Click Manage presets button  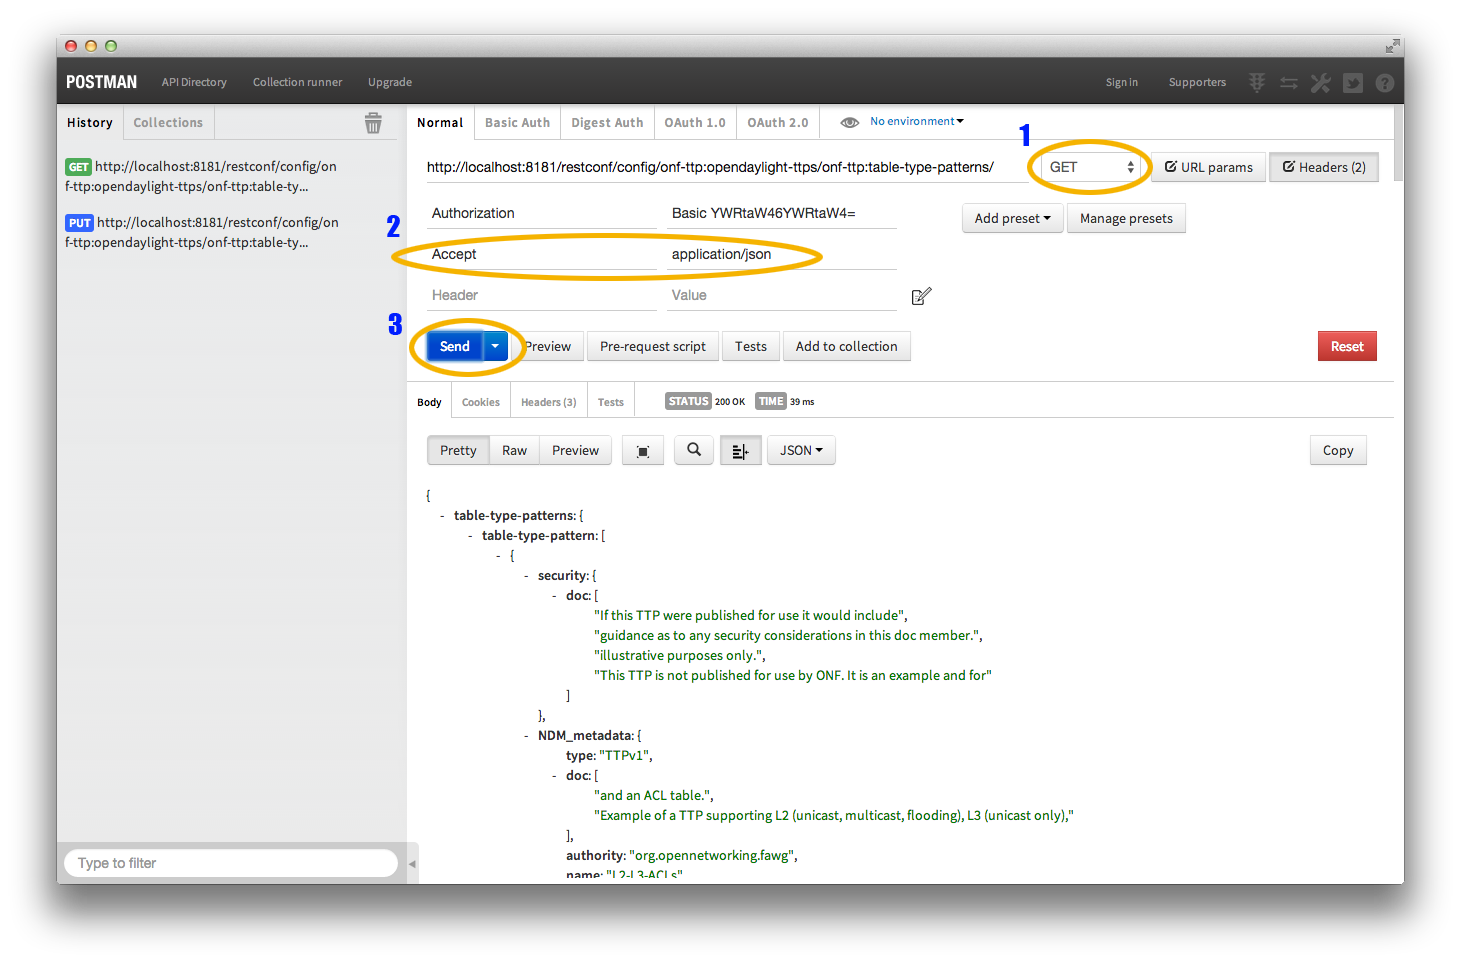coord(1126,218)
